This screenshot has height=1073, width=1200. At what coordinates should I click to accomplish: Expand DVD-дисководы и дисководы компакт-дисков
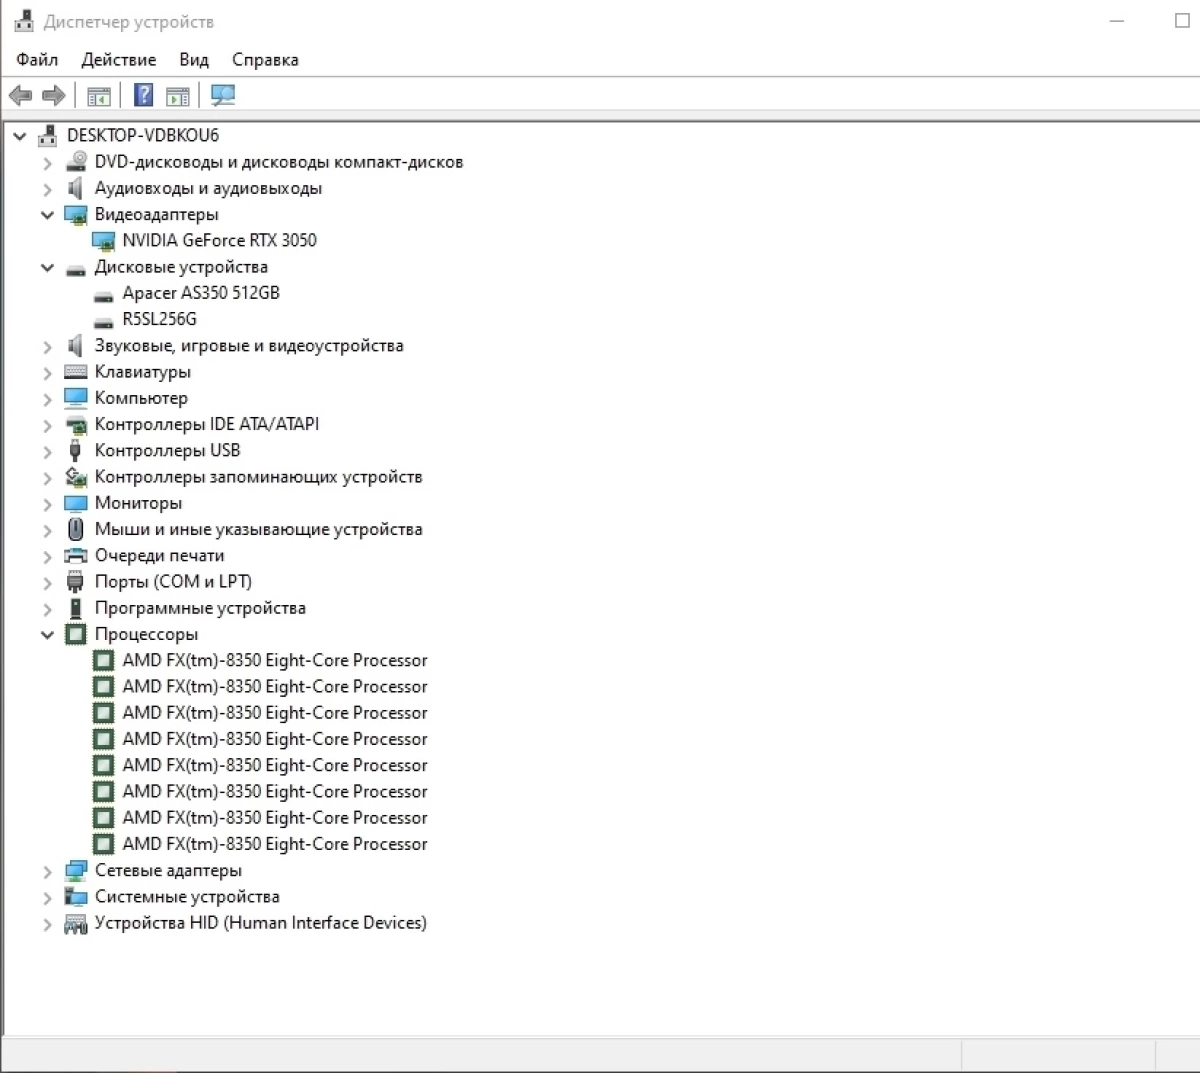[x=47, y=162]
